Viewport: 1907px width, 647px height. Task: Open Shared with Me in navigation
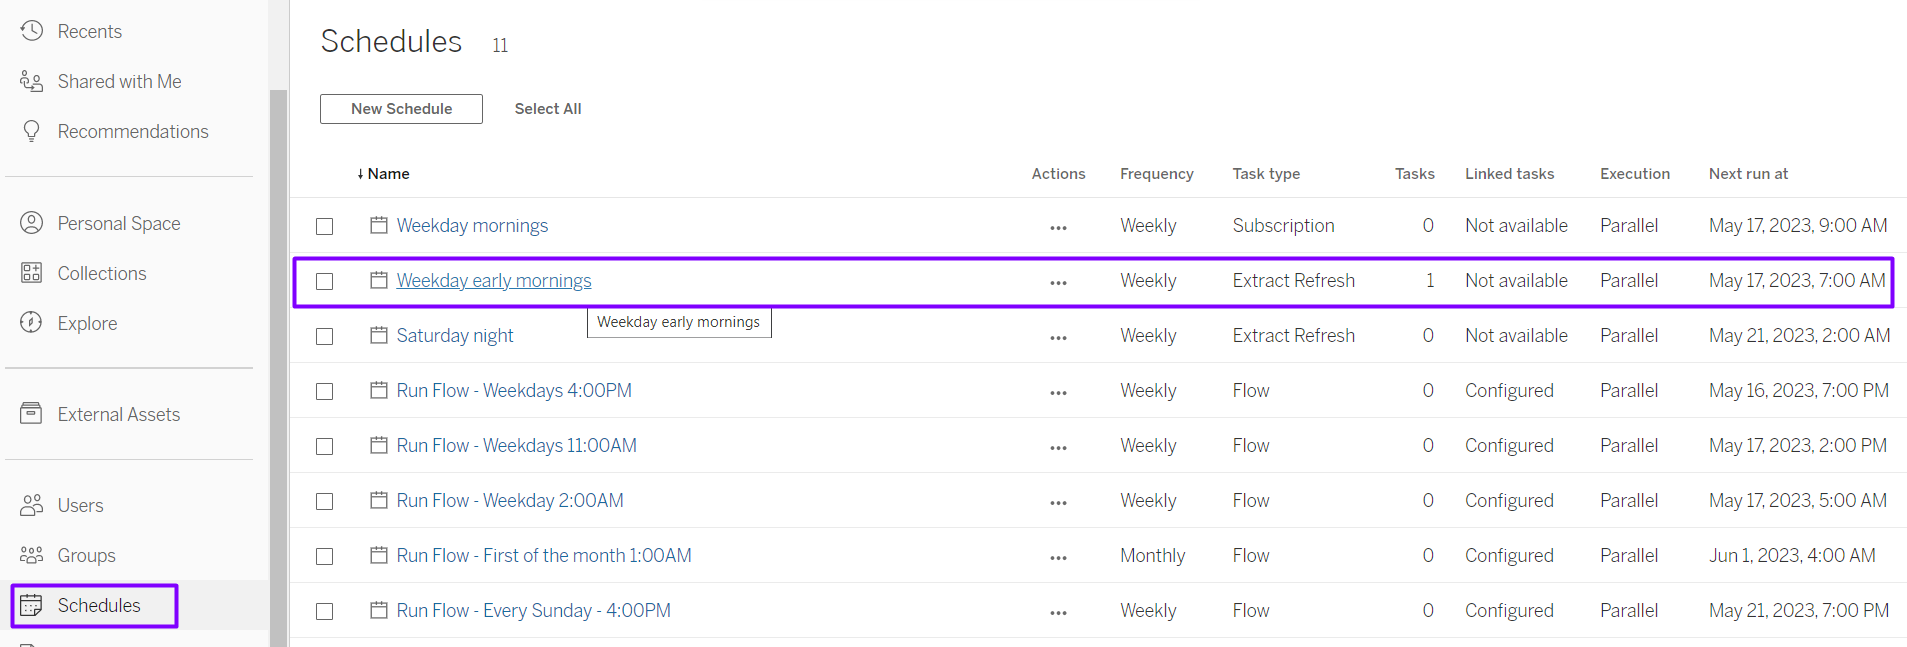tap(119, 82)
